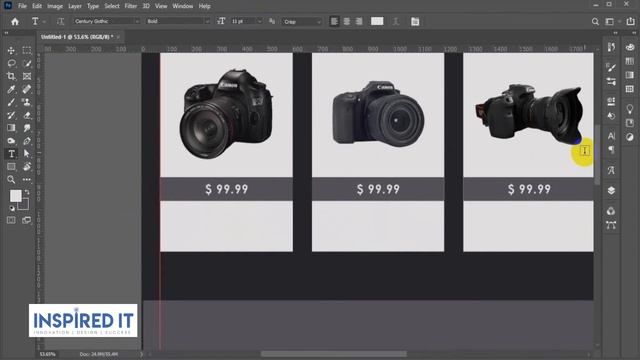Change screen mode
Screen dimensions: 640x360
click(27, 220)
